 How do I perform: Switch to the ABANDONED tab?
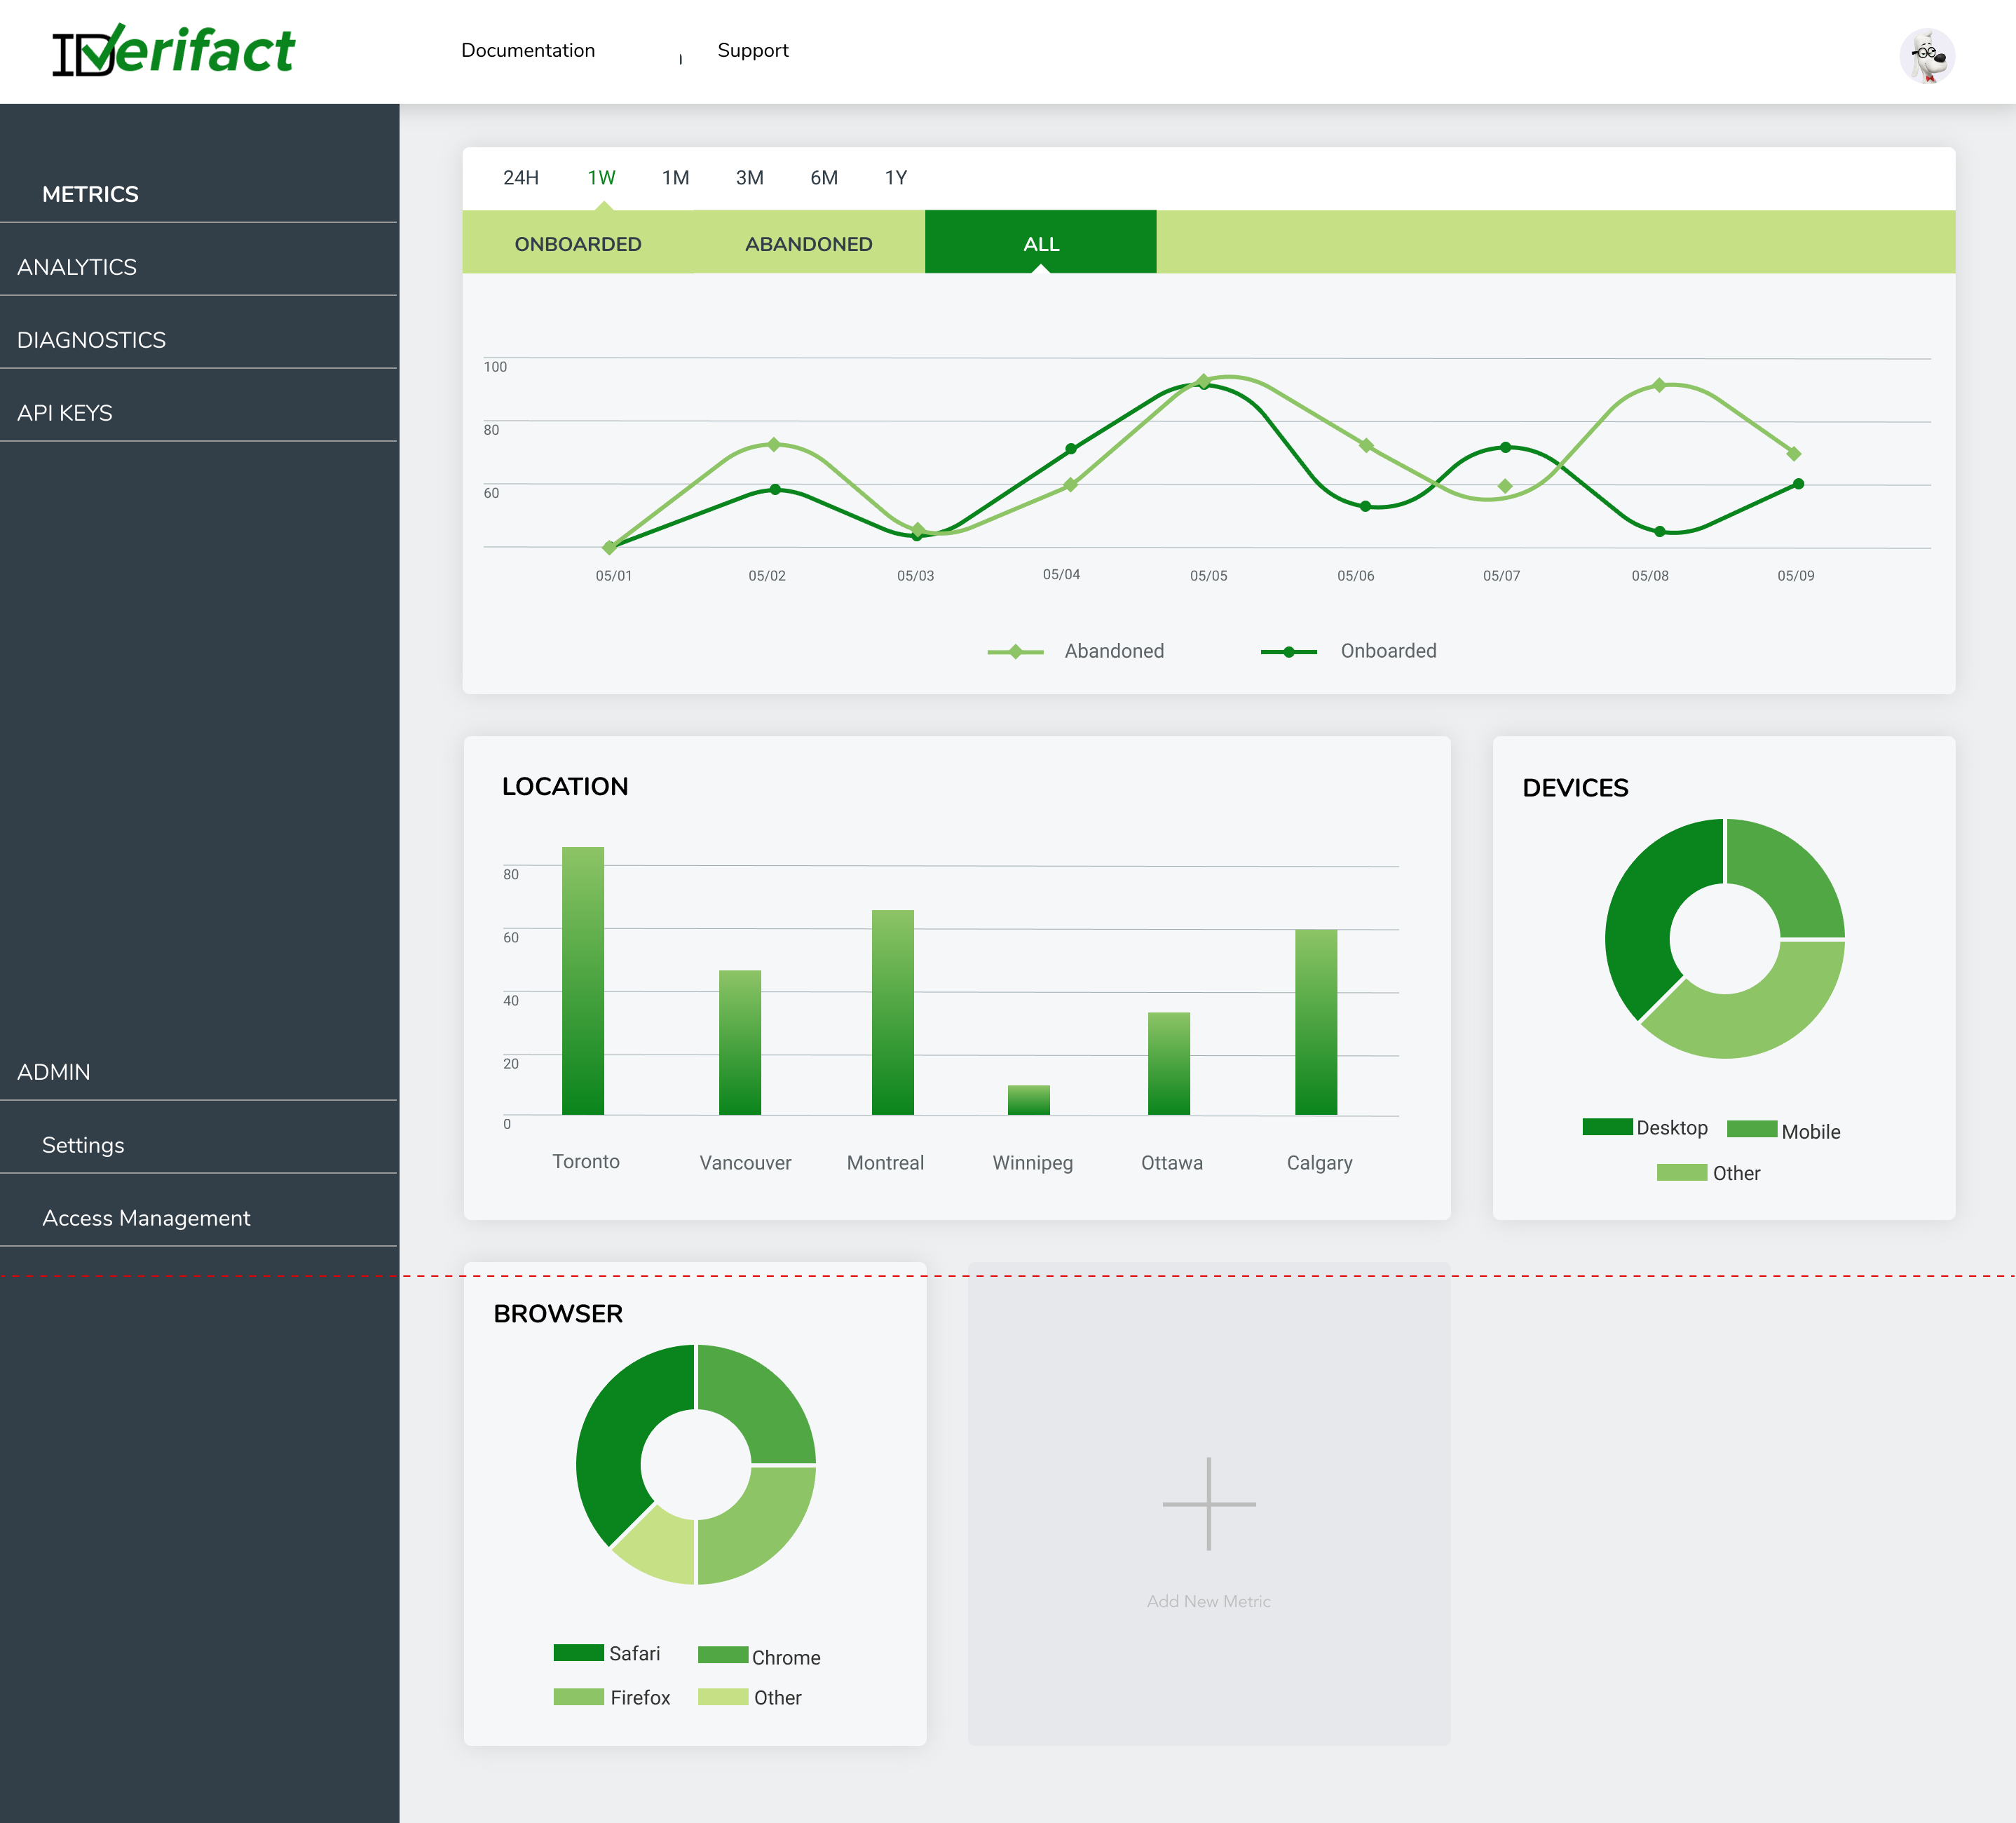pos(808,244)
